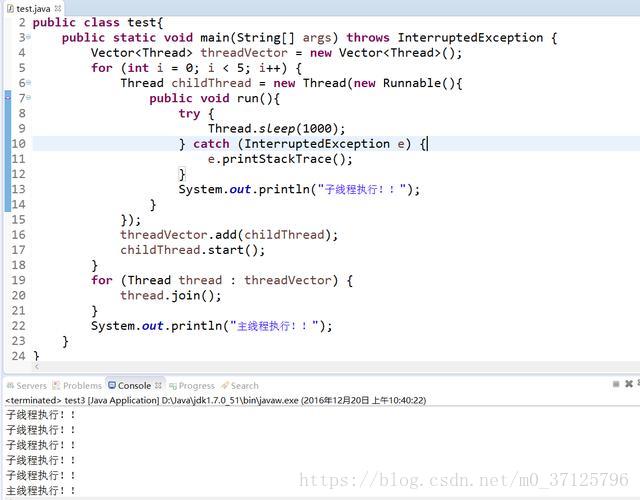This screenshot has height=500, width=640.
Task: Click the 'for (Thread thread : threadVector)' line
Action: click(222, 280)
